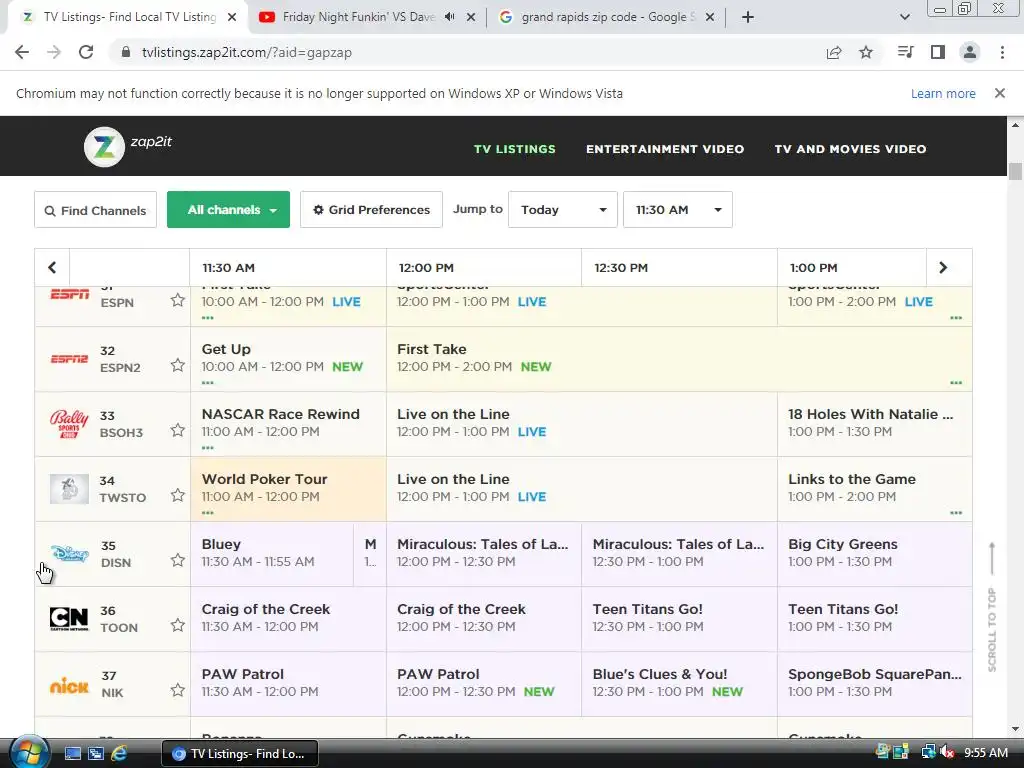Click the Nick channel logo
1024x768 pixels.
pyautogui.click(x=69, y=685)
